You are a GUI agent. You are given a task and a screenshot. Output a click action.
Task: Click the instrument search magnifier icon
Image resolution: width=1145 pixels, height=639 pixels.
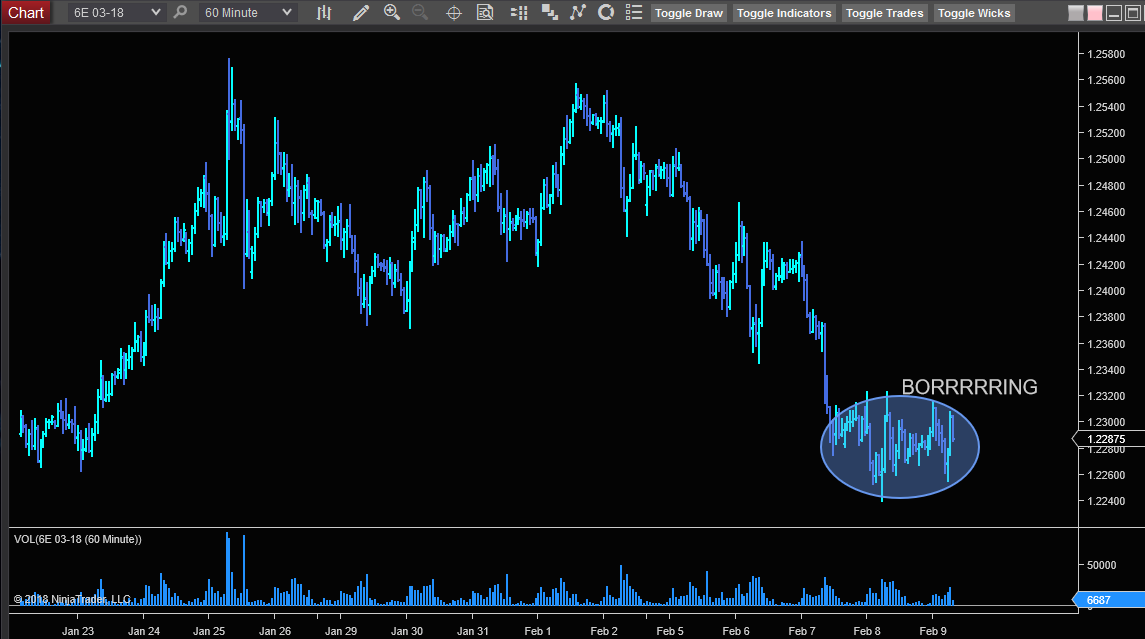pos(180,12)
